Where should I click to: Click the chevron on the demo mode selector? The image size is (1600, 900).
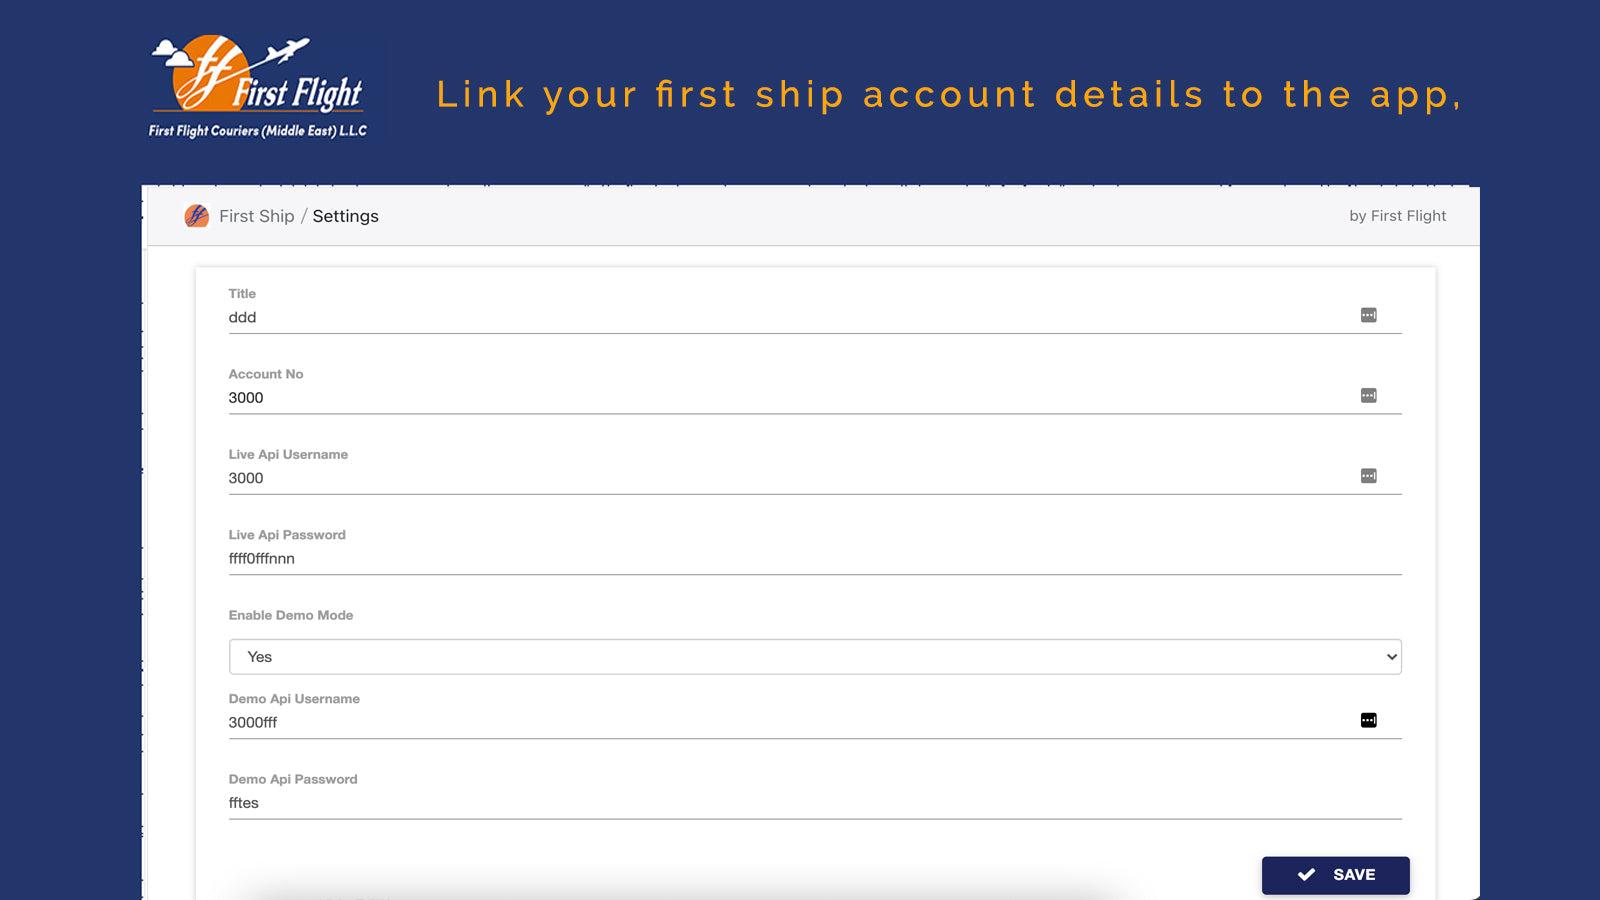(1390, 657)
